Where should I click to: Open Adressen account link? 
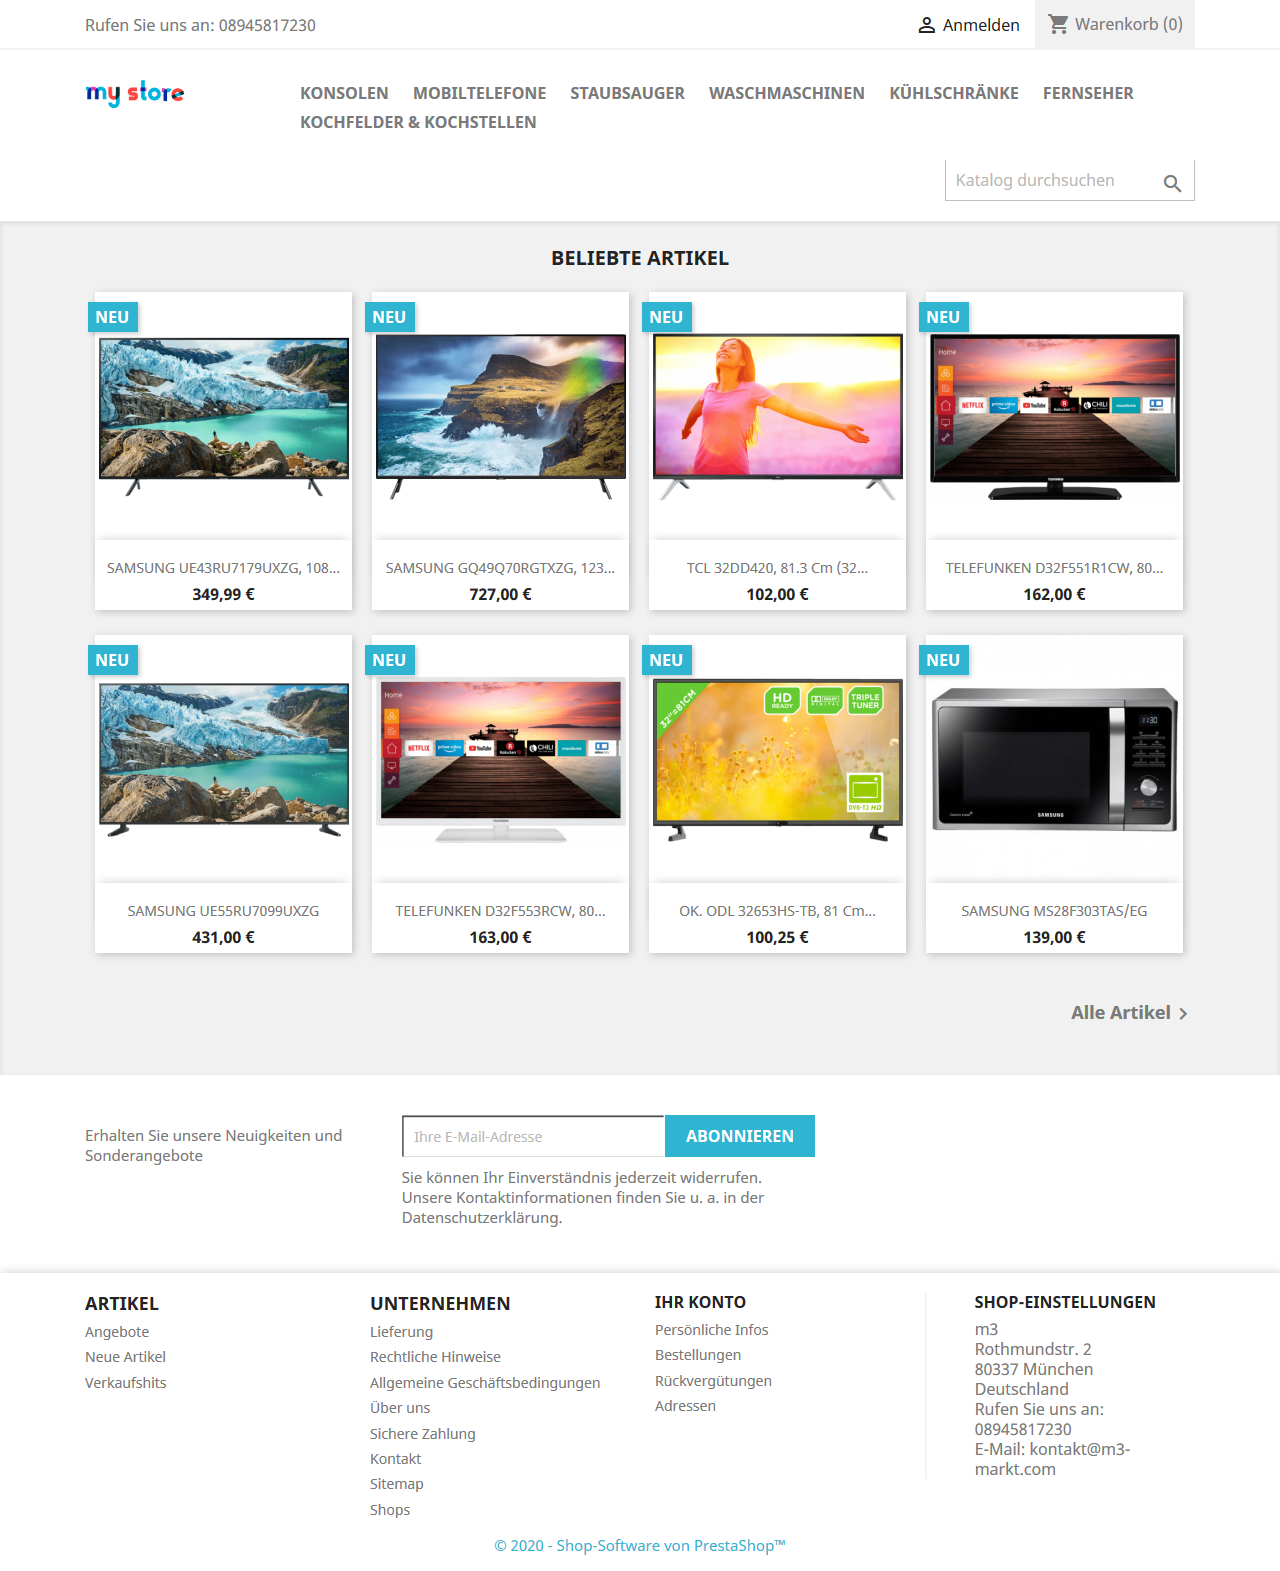[x=685, y=1406]
